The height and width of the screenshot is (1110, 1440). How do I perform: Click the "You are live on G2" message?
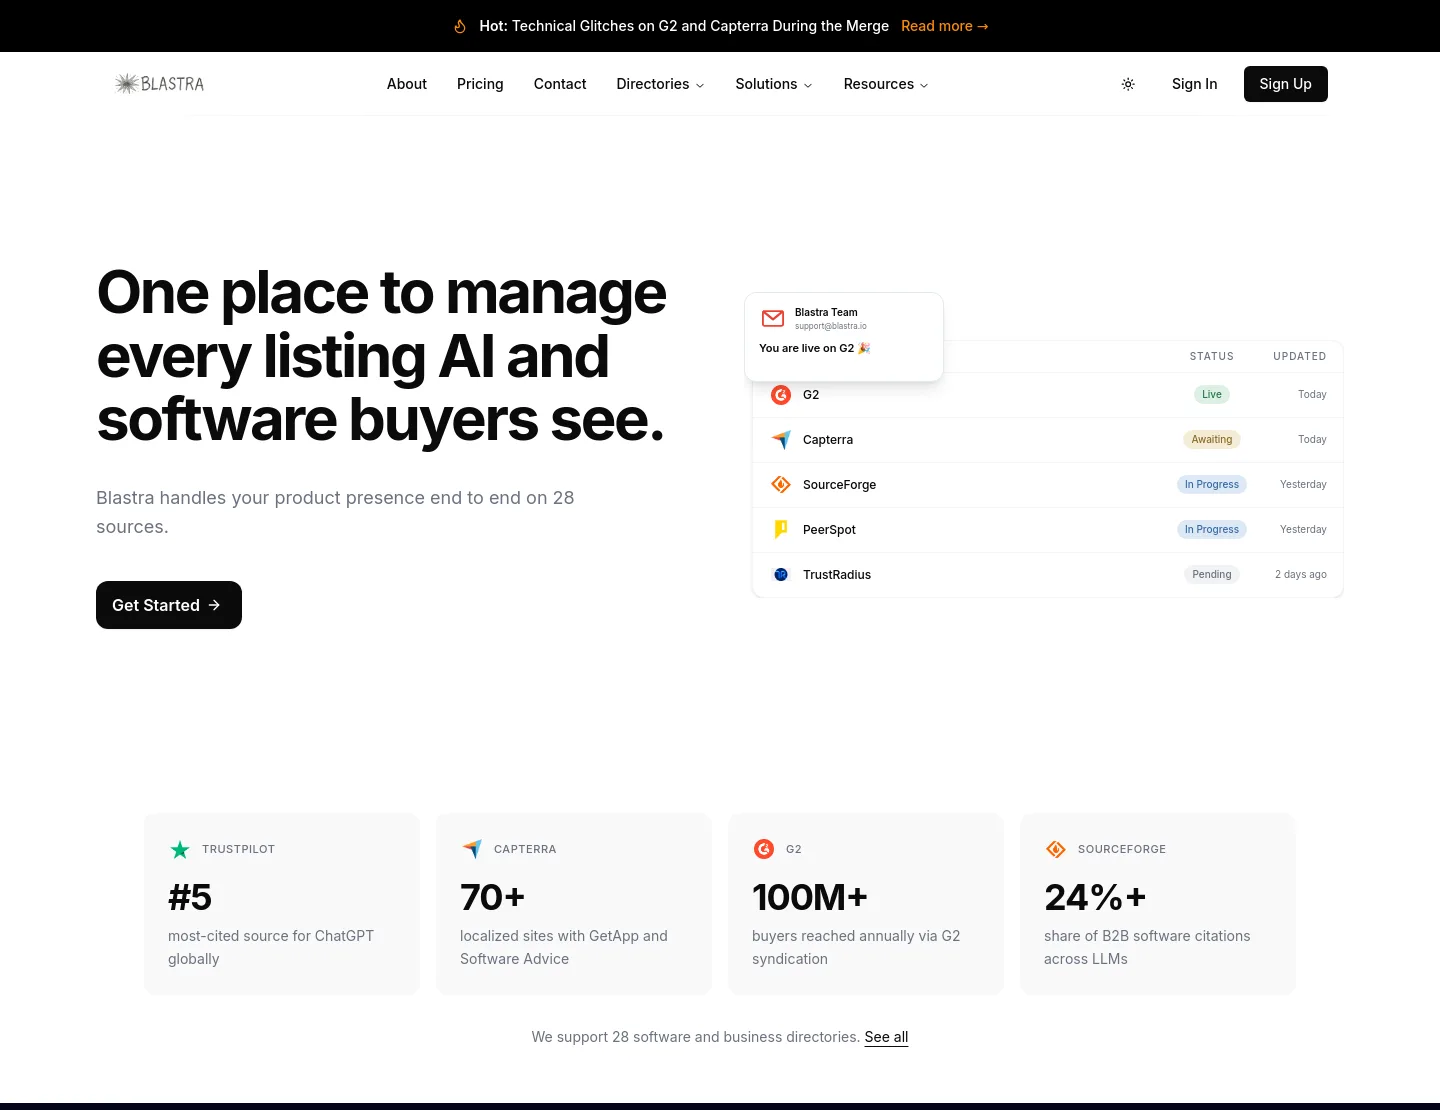815,348
